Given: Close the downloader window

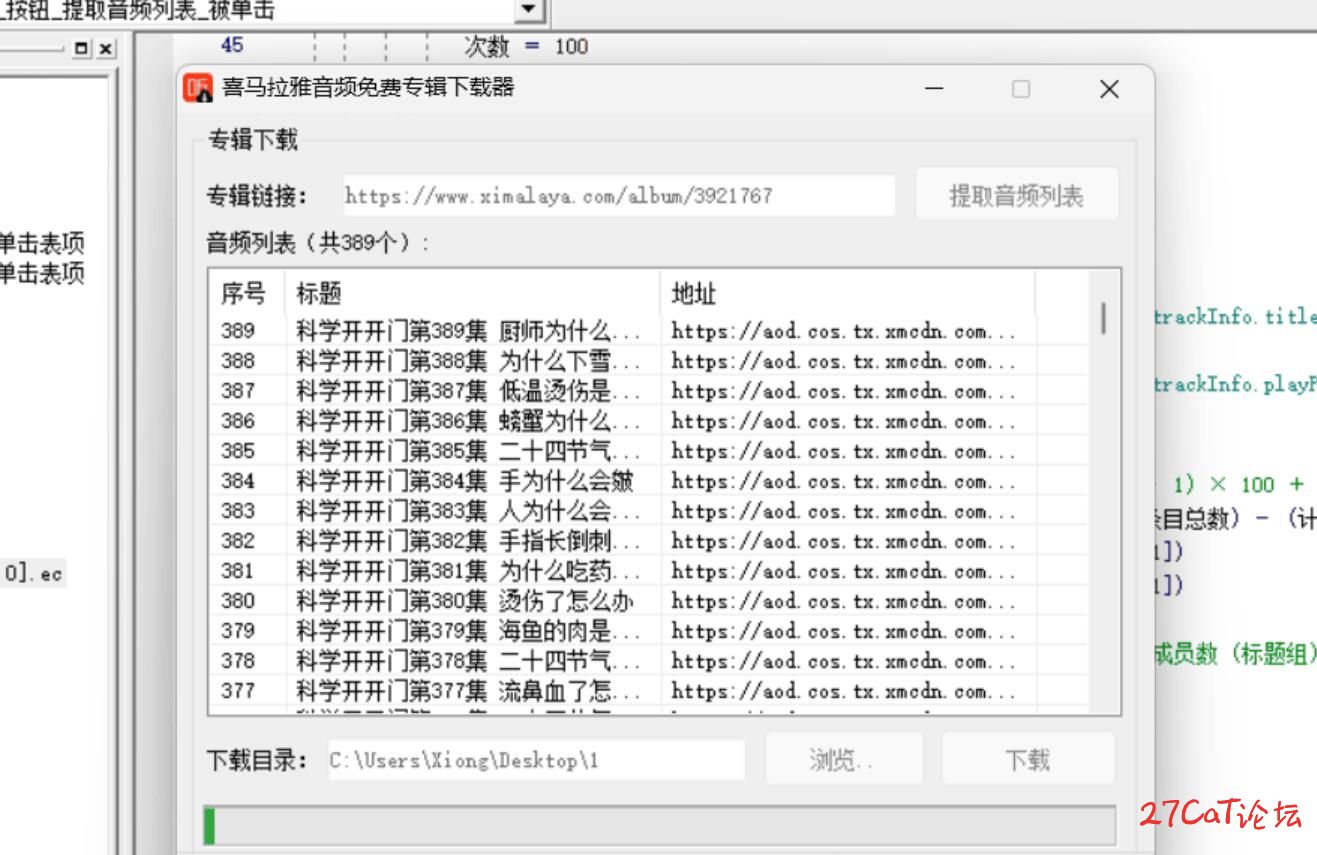Looking at the screenshot, I should [x=1109, y=89].
